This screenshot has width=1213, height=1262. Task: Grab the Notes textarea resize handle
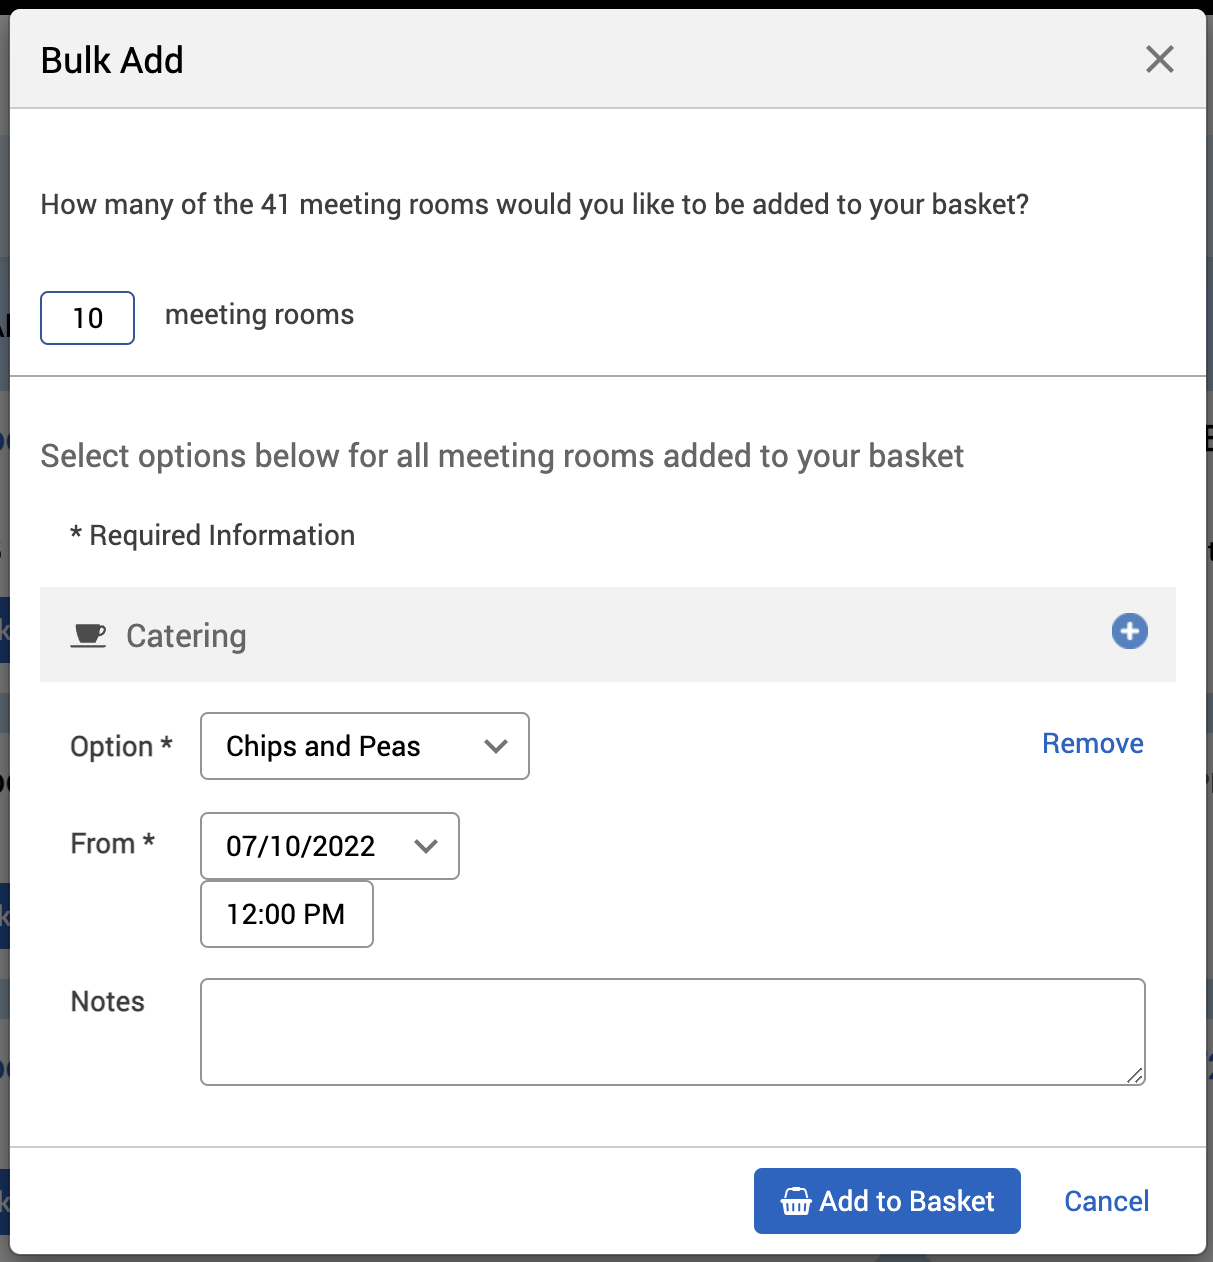1135,1075
